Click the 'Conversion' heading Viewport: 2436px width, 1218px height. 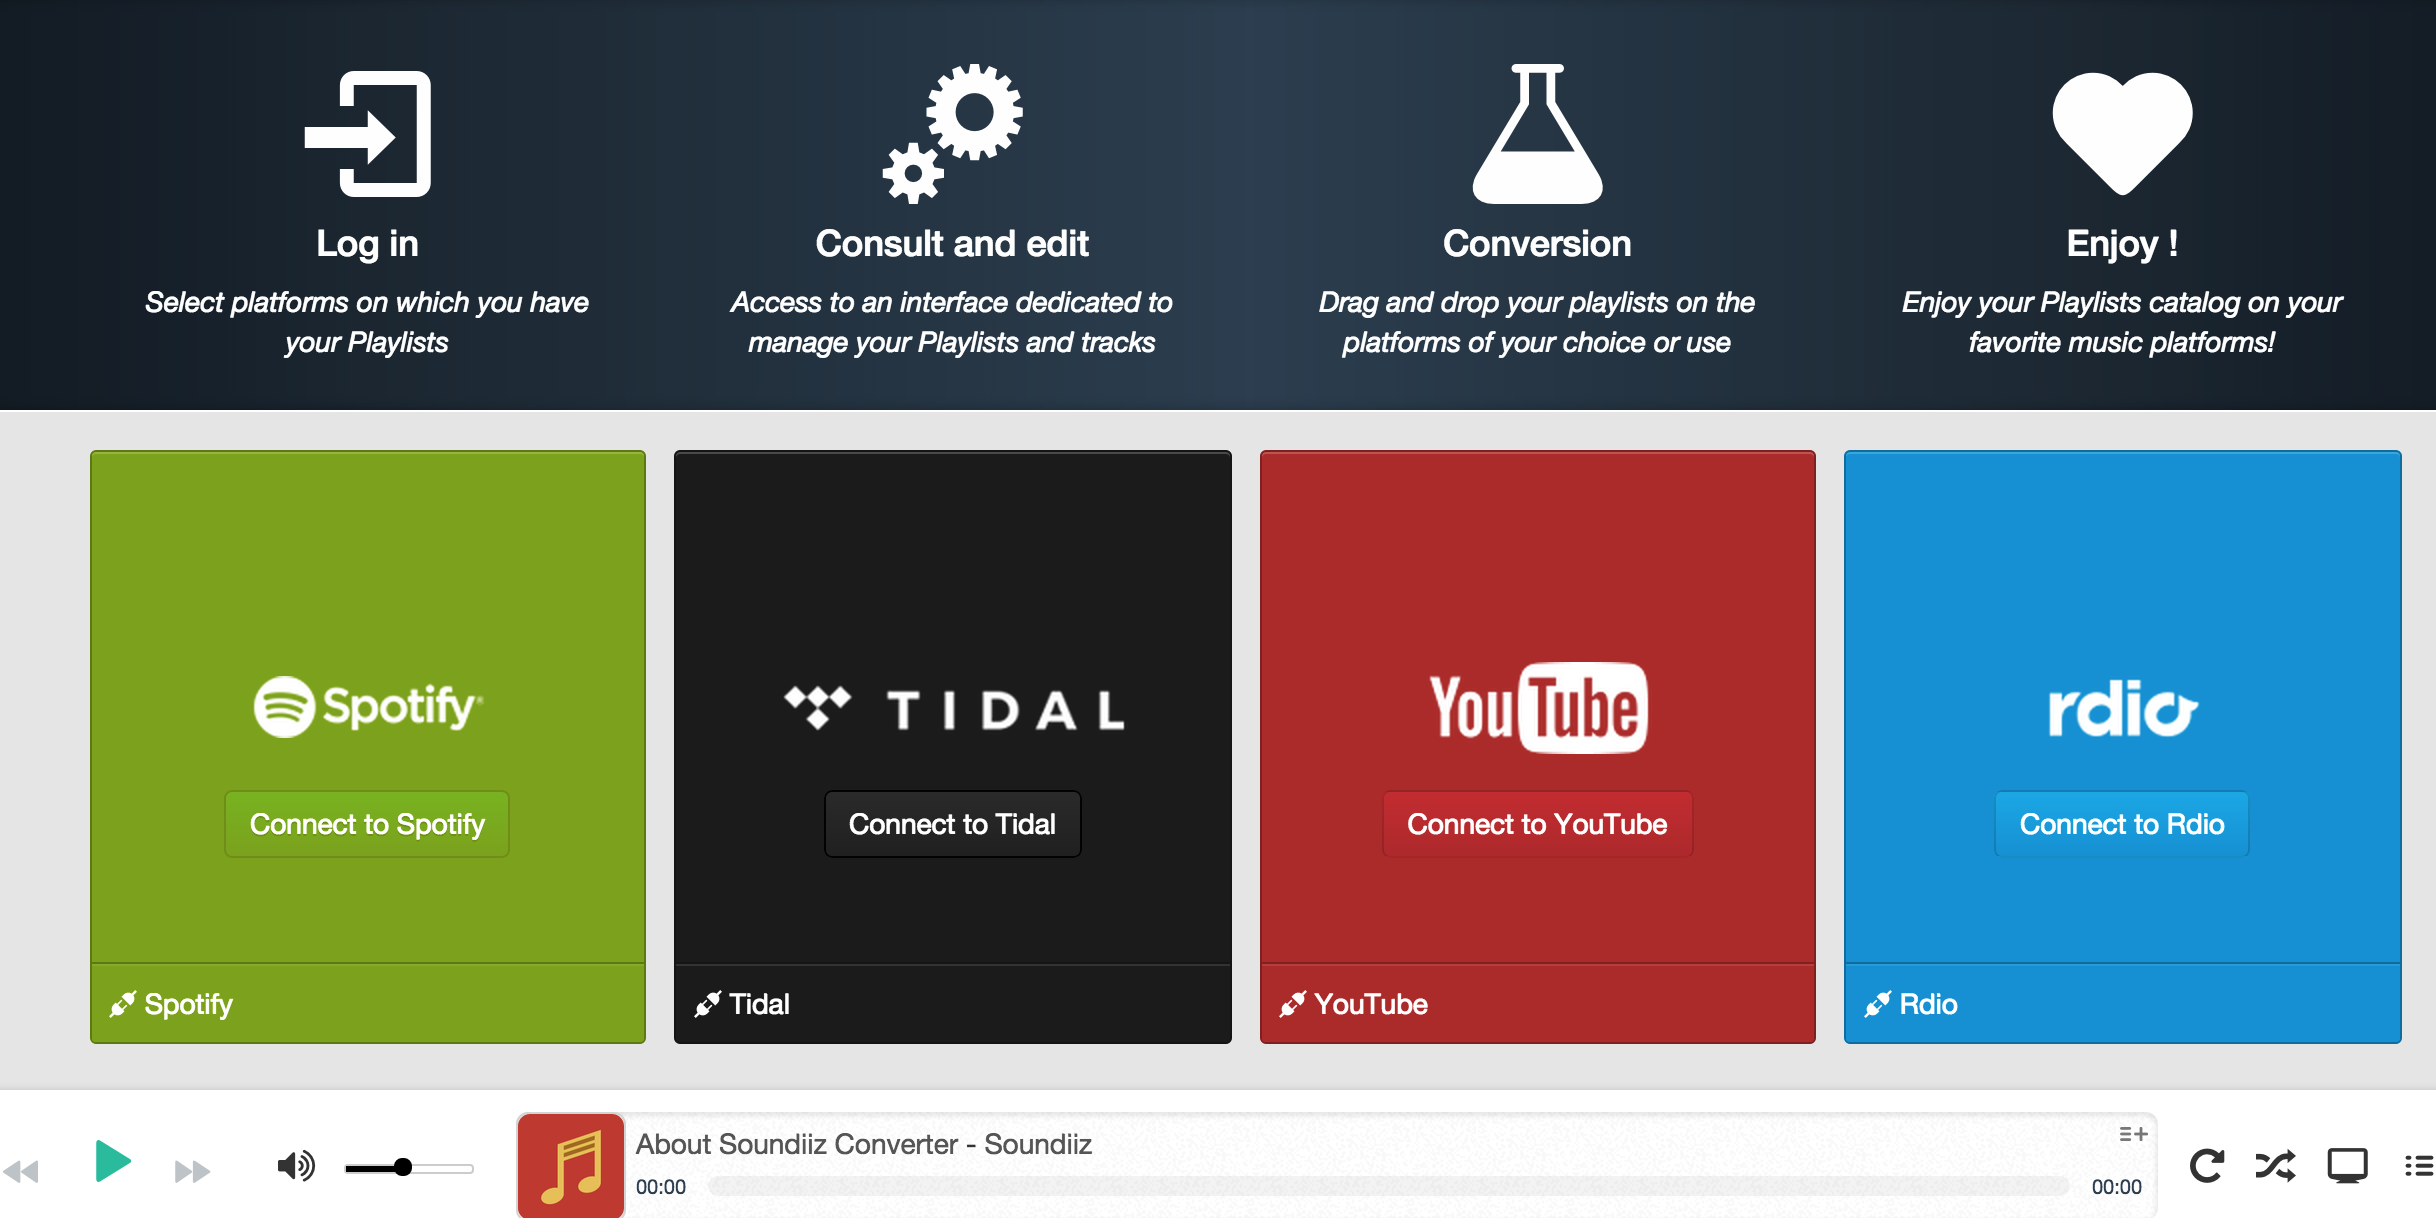1537,244
